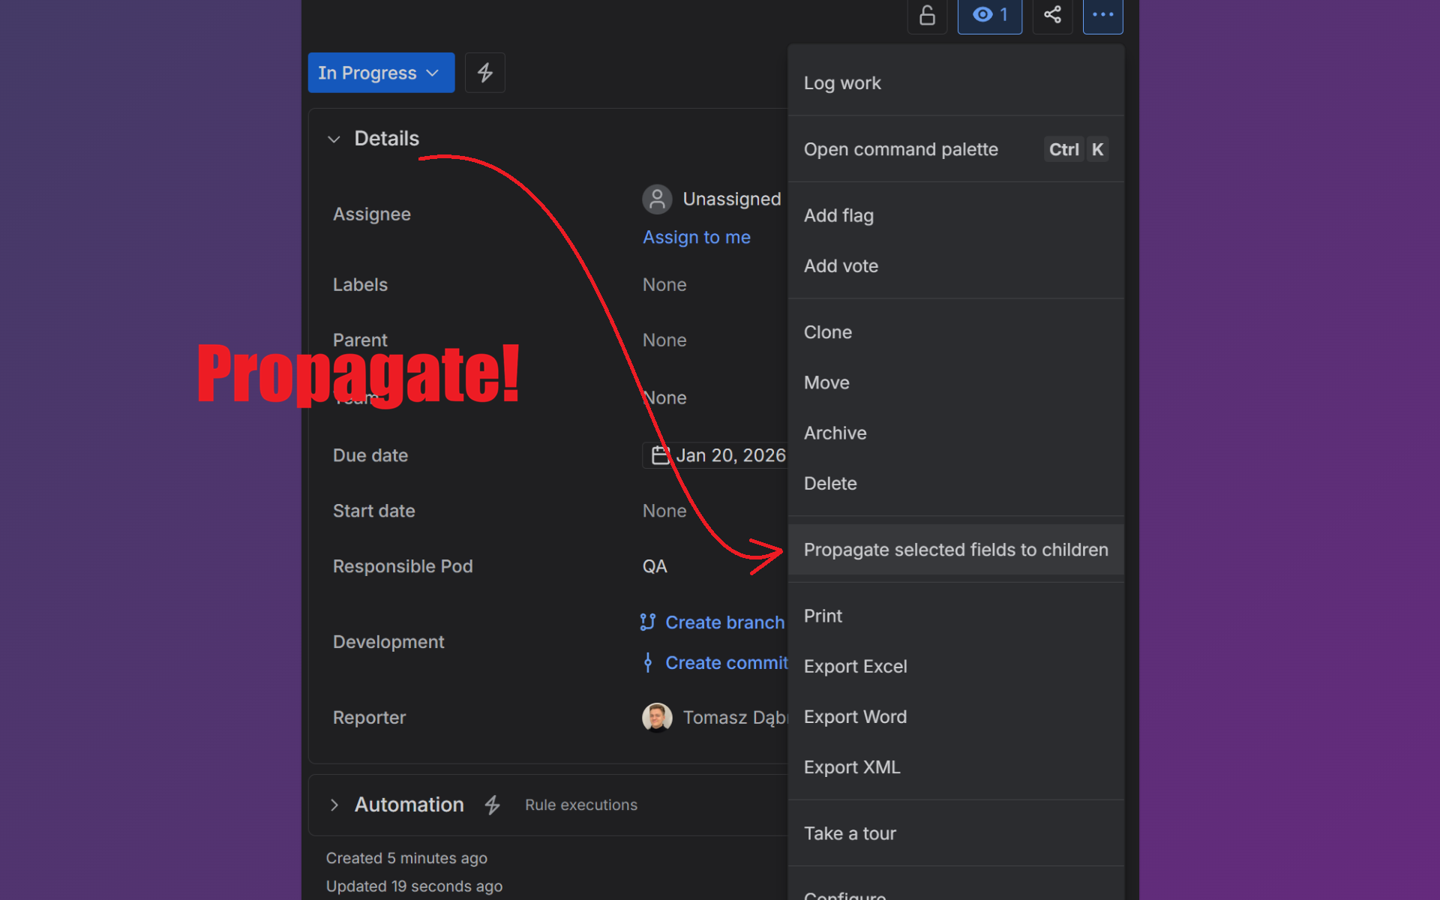Click the Created 5 minutes ago text
The image size is (1440, 900).
pyautogui.click(x=407, y=858)
